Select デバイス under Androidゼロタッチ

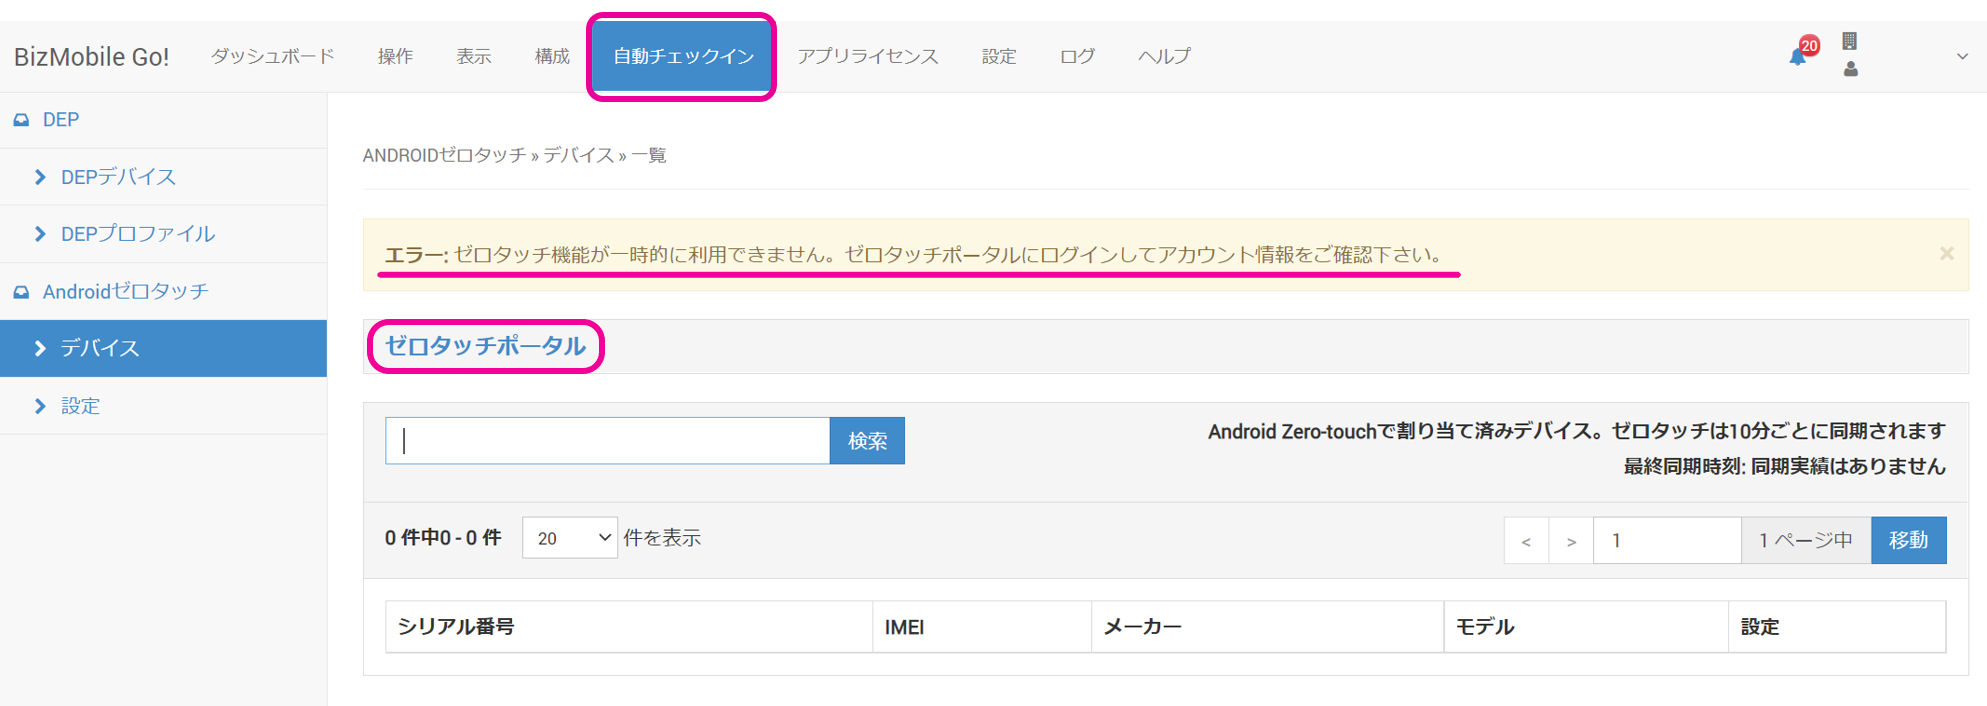(x=100, y=348)
